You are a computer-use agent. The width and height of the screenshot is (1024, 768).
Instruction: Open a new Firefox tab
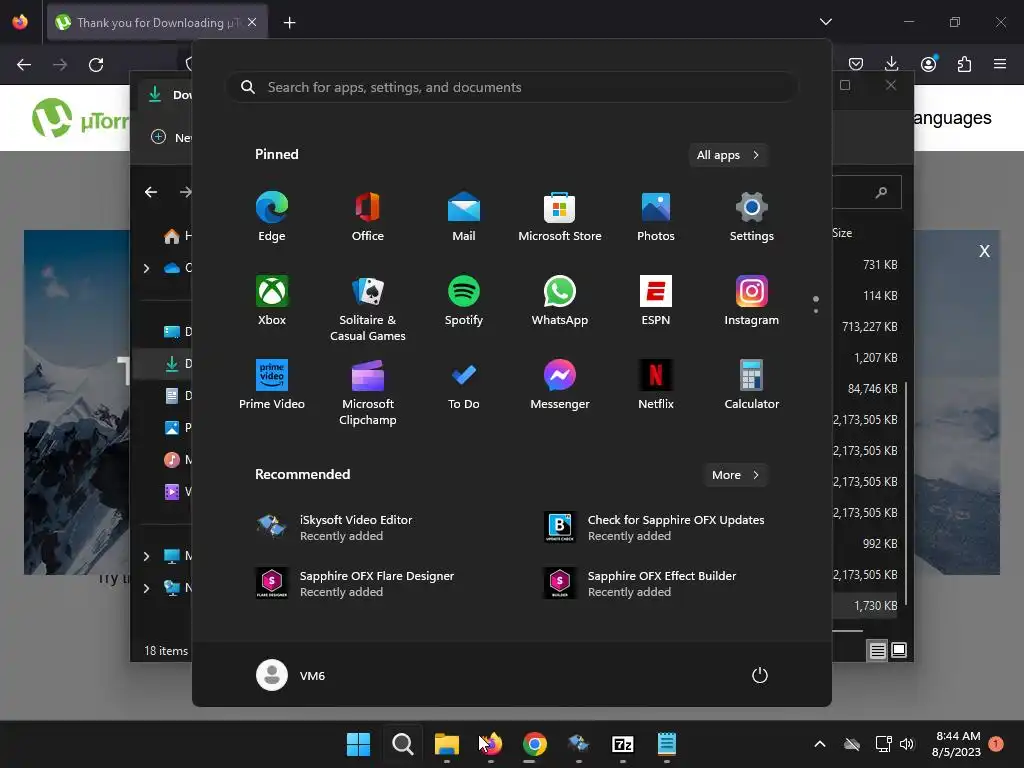289,23
